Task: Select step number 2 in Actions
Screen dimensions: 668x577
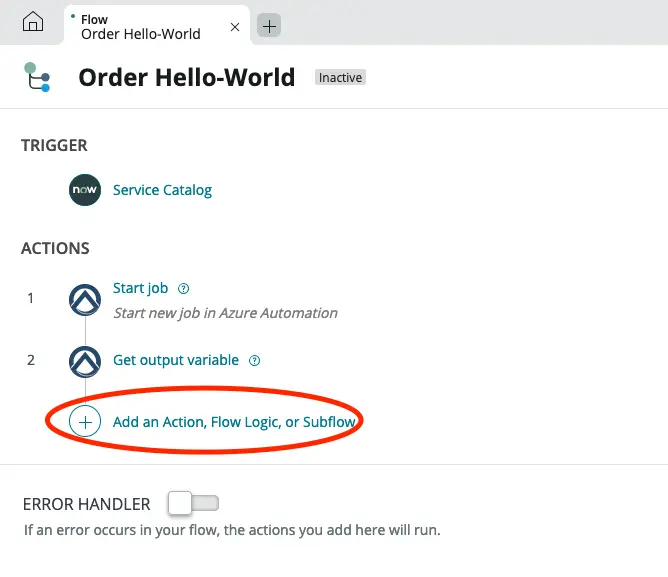Action: 31,360
